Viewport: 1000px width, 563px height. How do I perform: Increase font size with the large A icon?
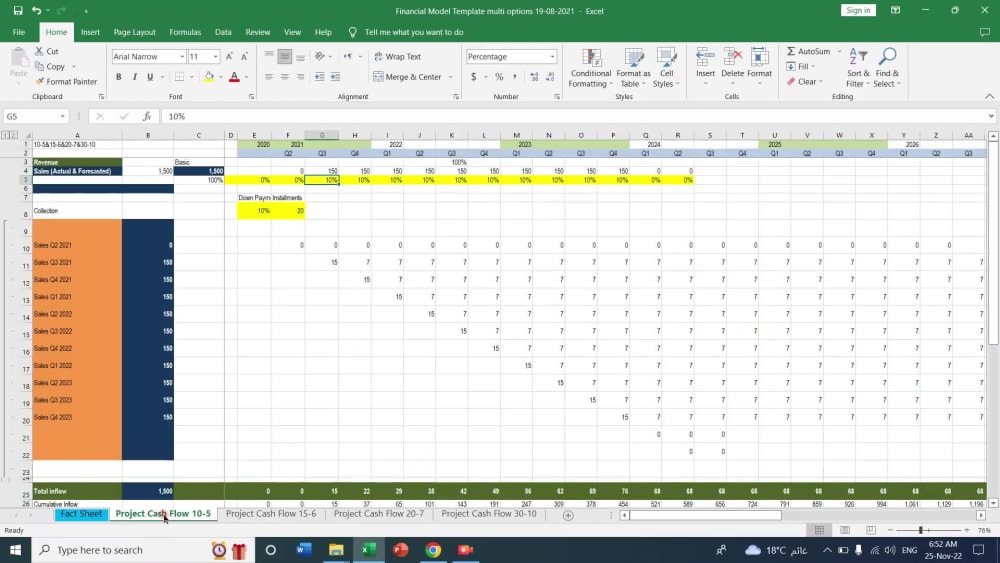pyautogui.click(x=230, y=57)
